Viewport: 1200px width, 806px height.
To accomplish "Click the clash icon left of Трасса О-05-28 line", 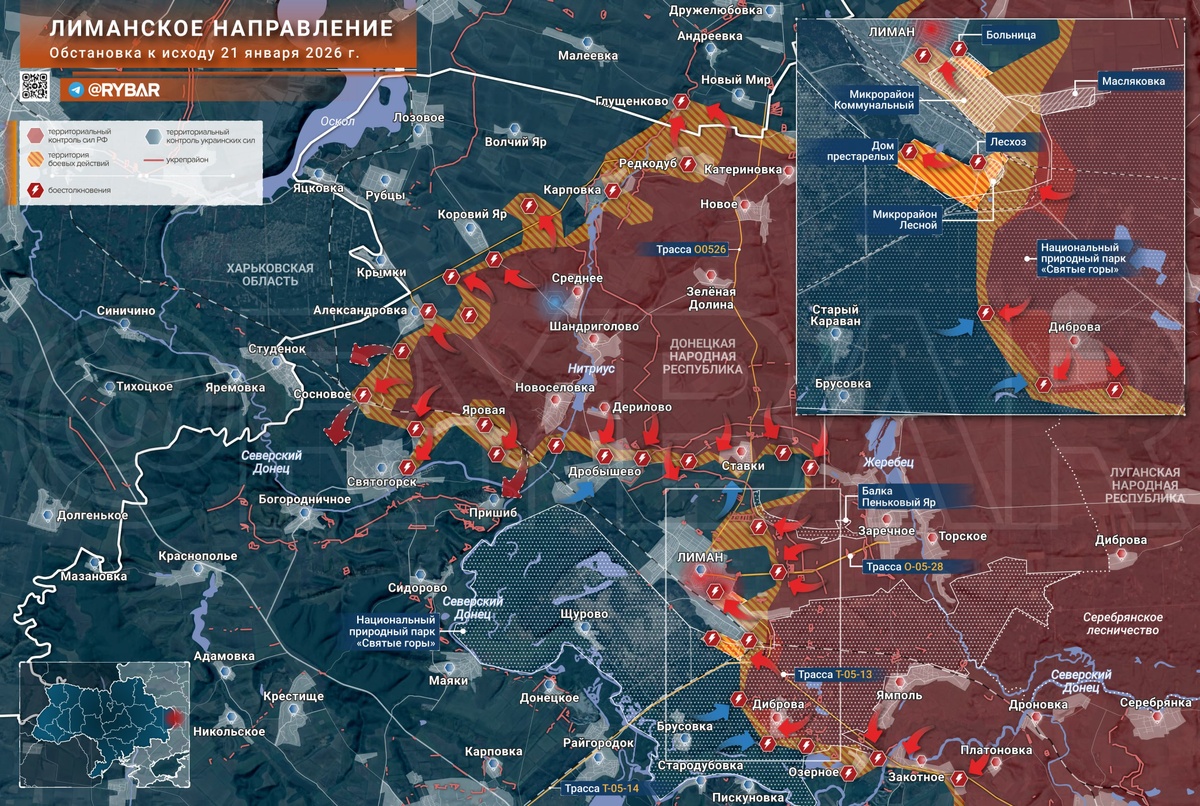I will point(778,571).
